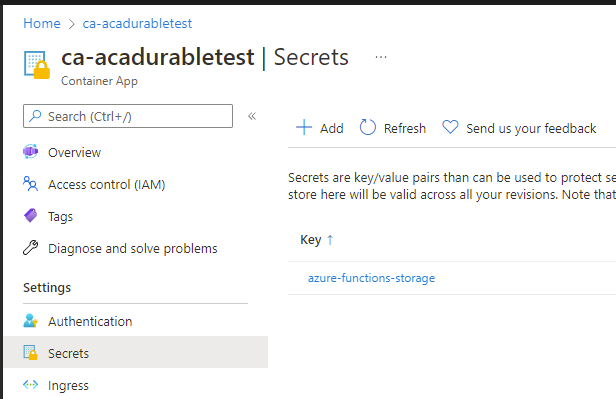Open the Secrets menu item

(136, 352)
